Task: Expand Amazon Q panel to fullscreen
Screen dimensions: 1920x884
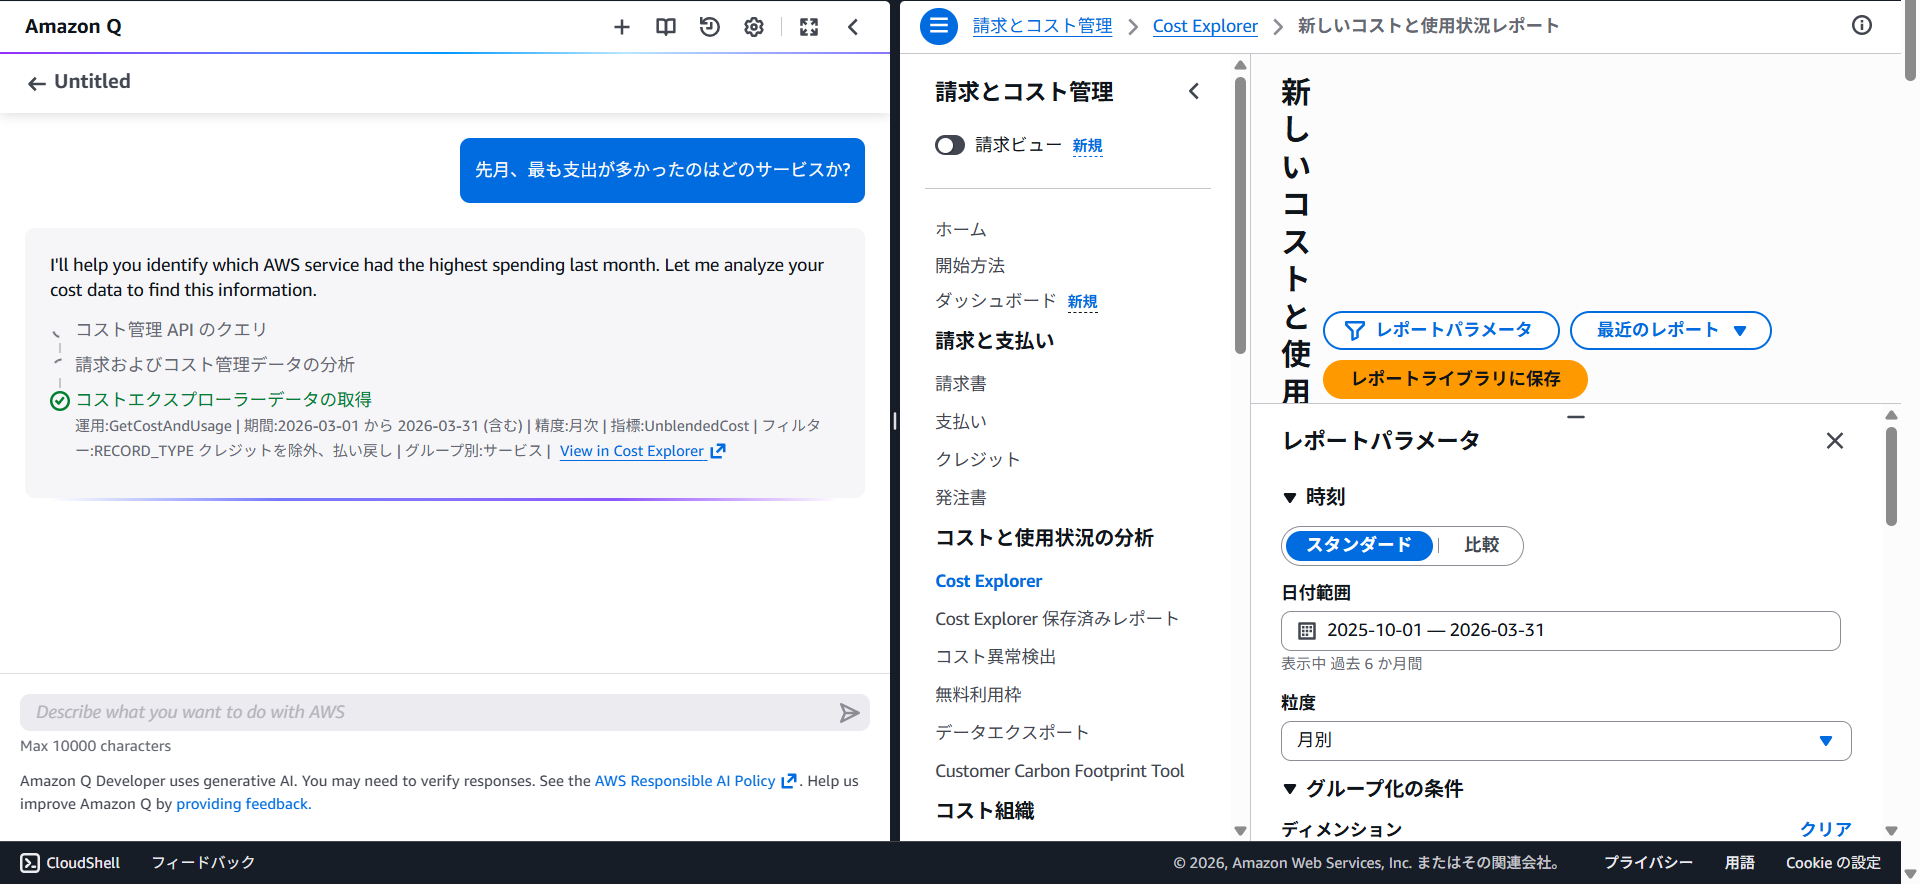Action: [809, 27]
